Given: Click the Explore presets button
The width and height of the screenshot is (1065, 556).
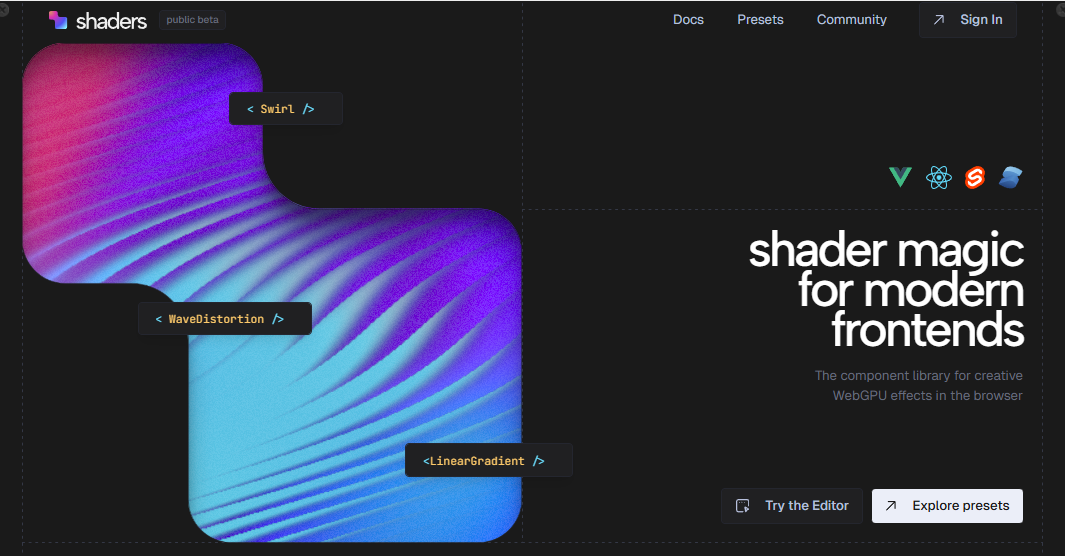Looking at the screenshot, I should click(x=947, y=506).
